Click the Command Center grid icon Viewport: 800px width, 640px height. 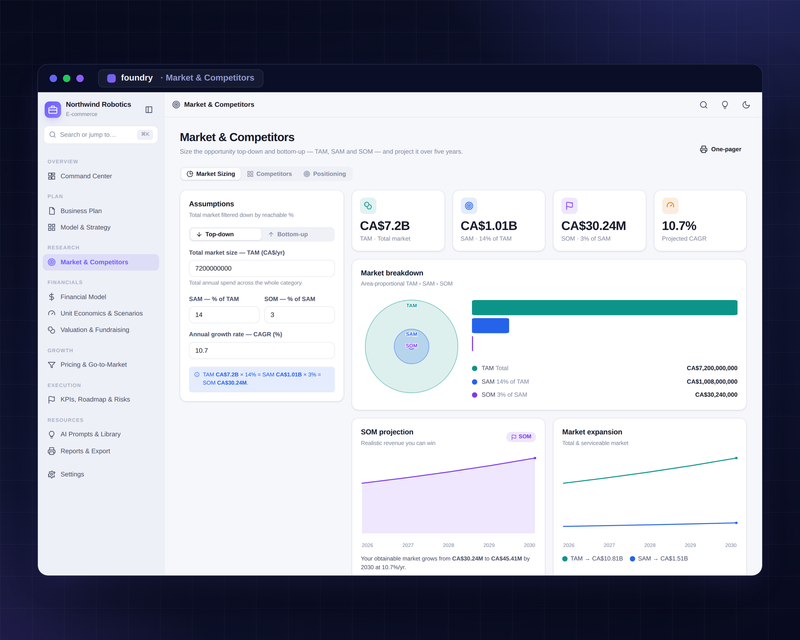pos(52,176)
